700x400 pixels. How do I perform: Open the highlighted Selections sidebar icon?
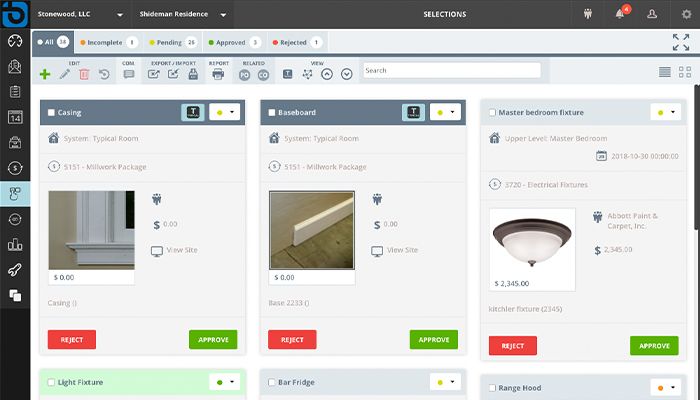point(15,194)
